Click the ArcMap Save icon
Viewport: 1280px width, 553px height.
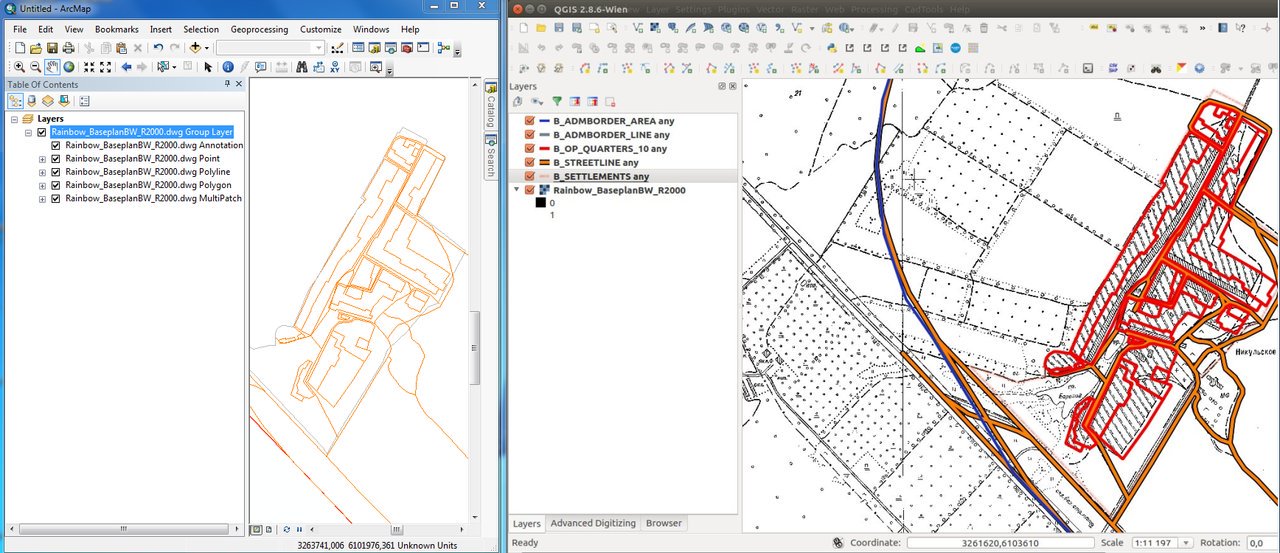click(x=52, y=48)
